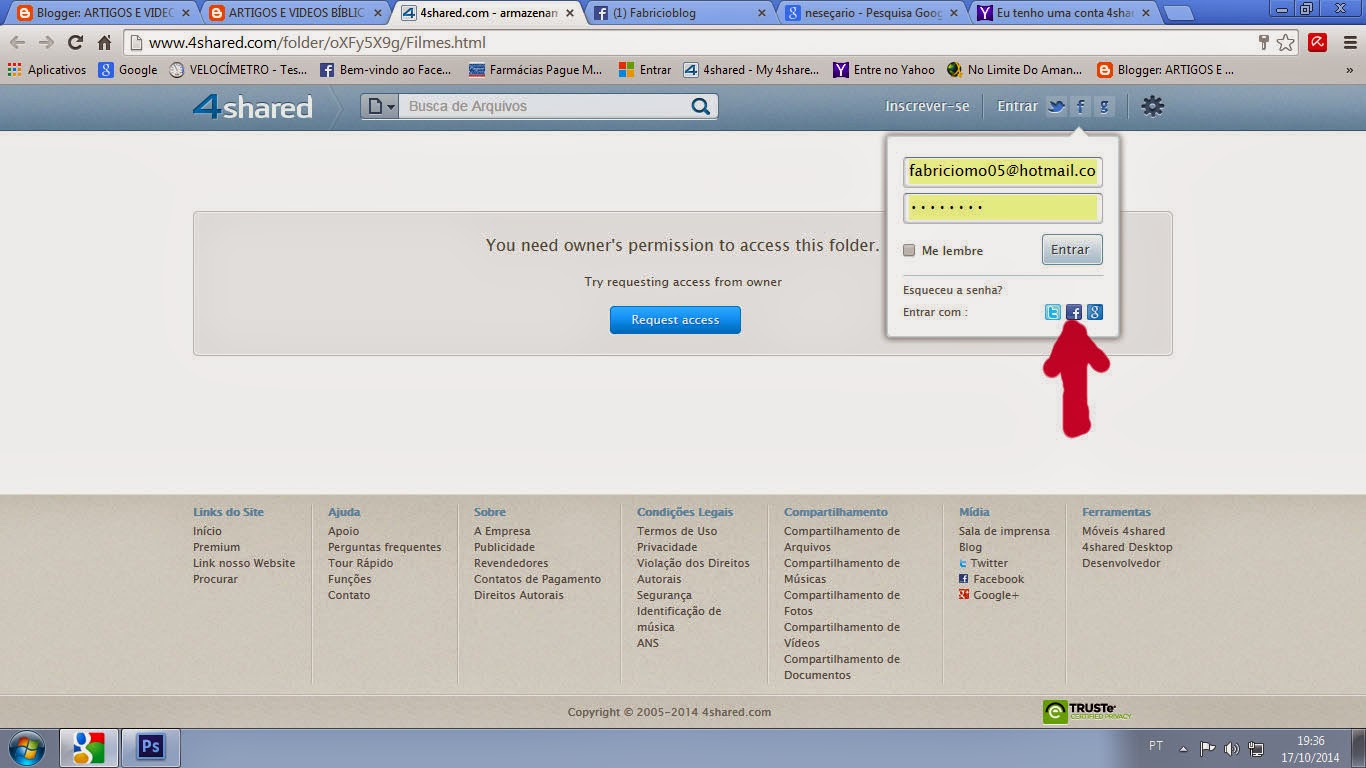Open No Limite Do Amanhã bookmark

tap(1014, 70)
